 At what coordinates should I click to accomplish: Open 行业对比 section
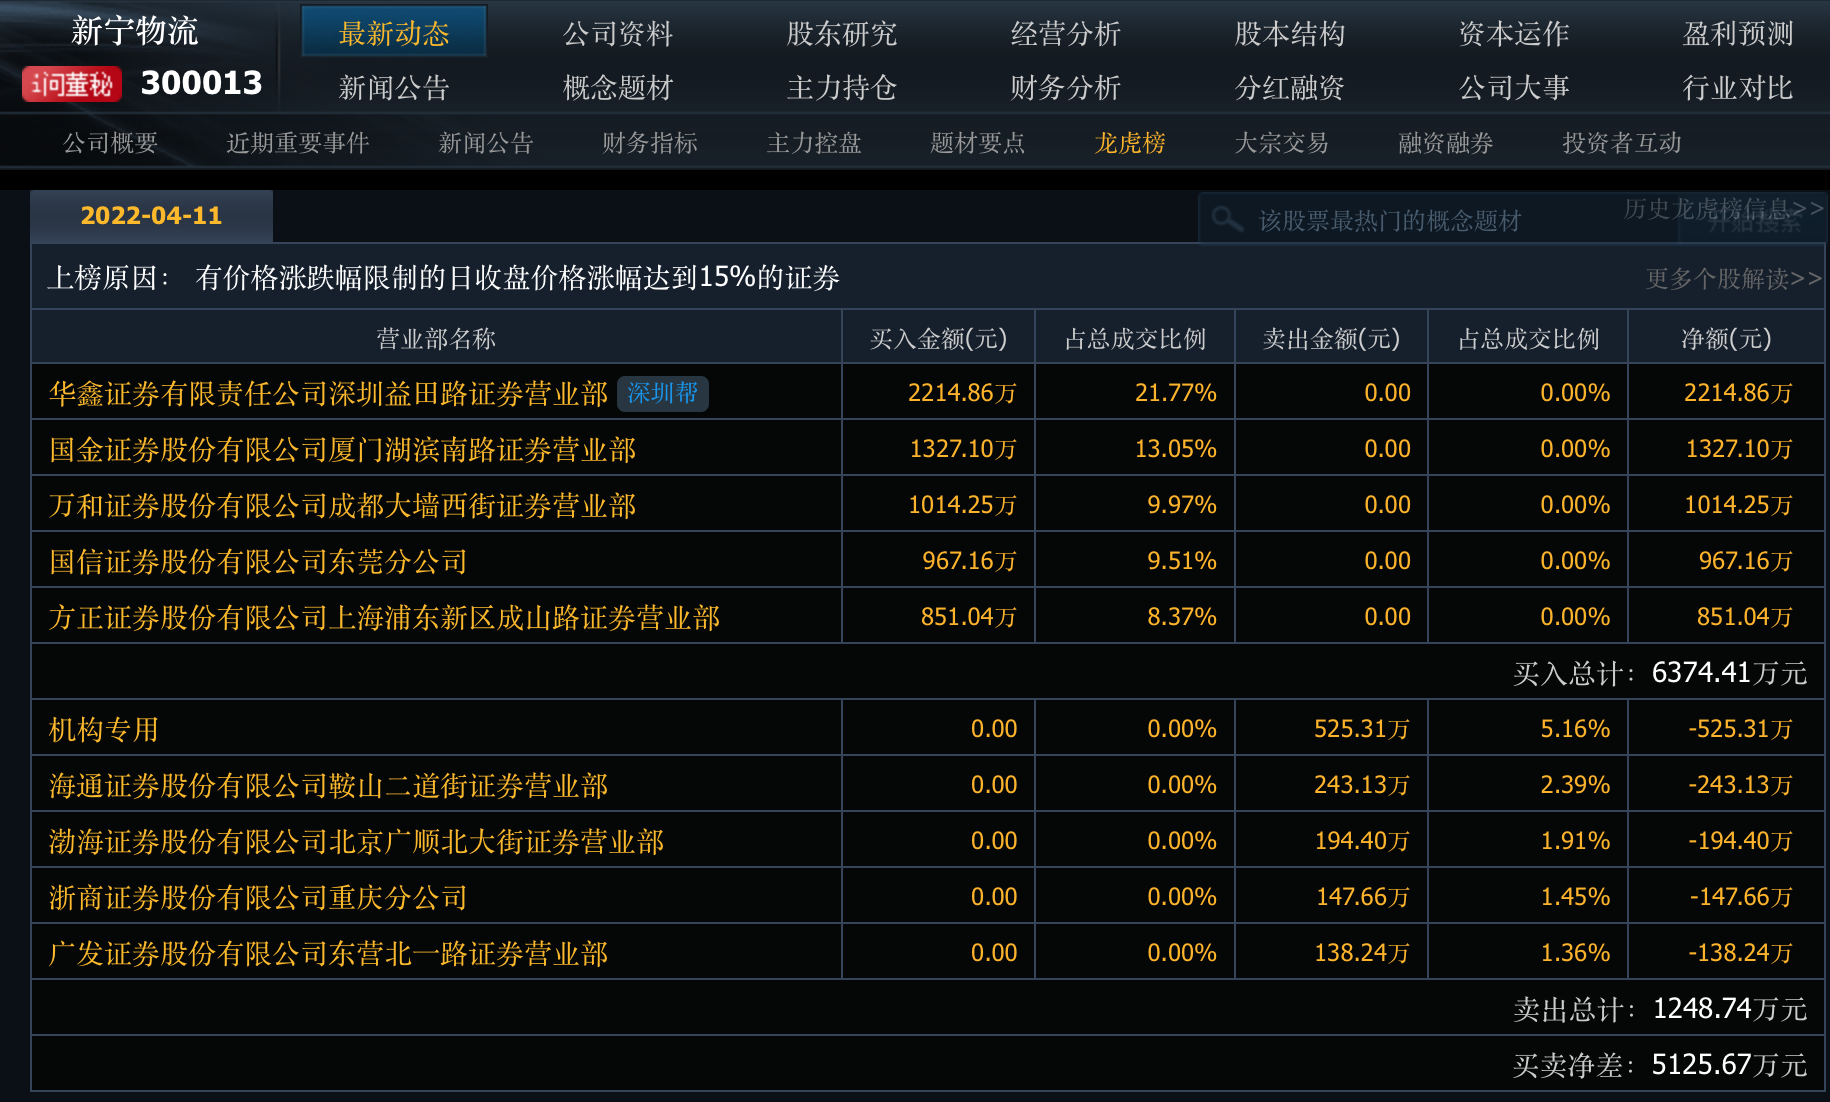tap(1738, 88)
